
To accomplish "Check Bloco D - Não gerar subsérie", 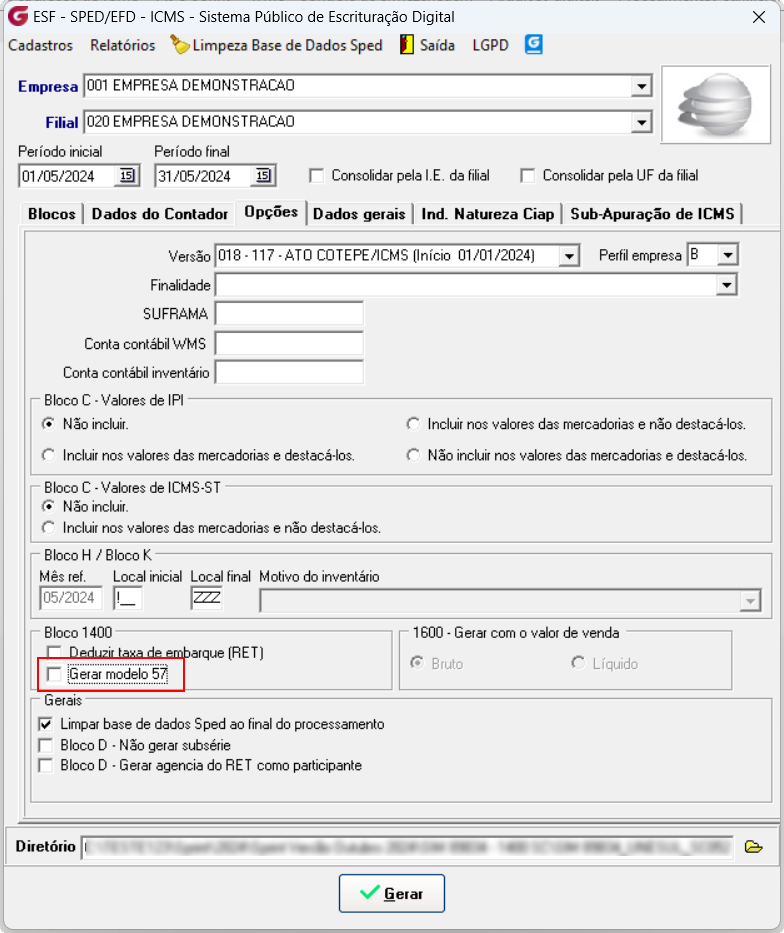I will [x=45, y=745].
